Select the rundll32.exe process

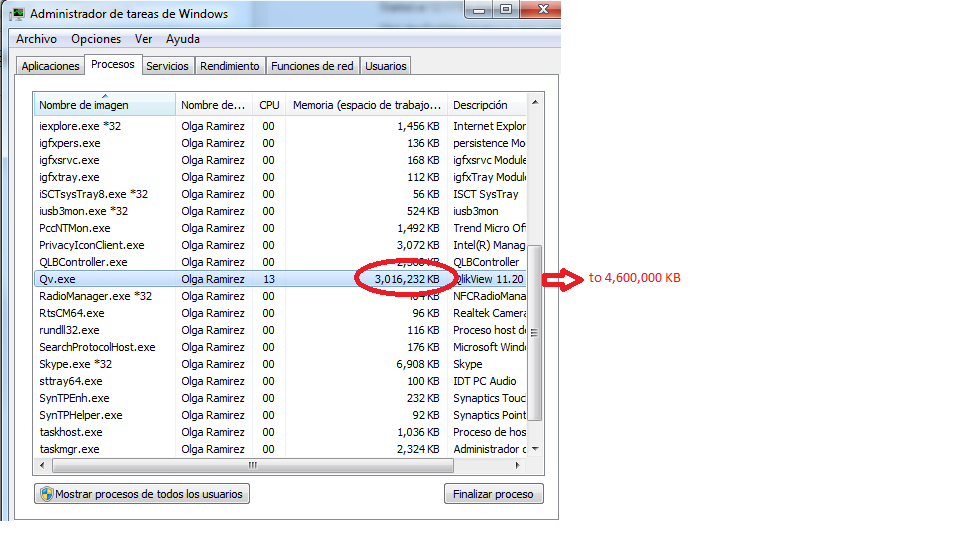click(x=280, y=331)
